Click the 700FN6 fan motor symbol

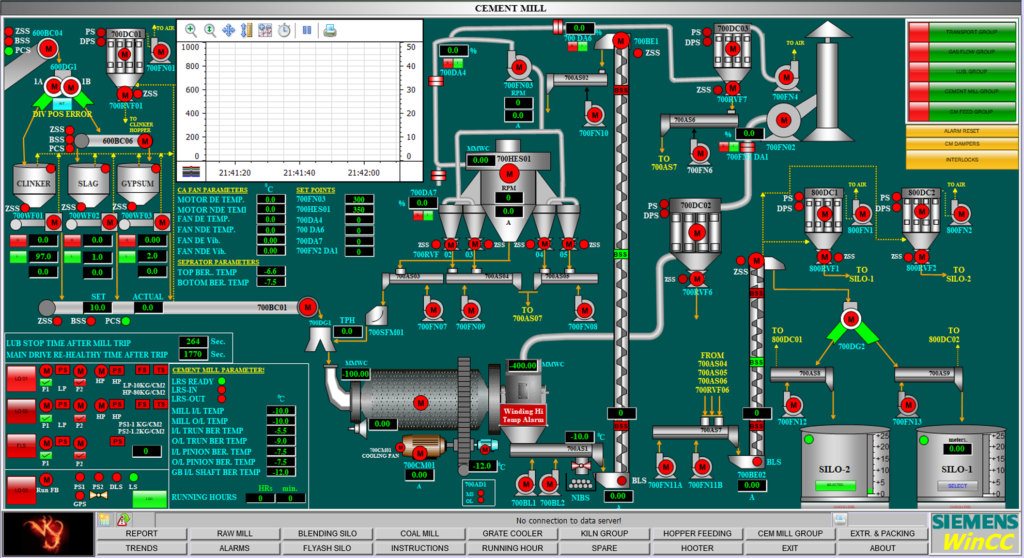pyautogui.click(x=700, y=154)
